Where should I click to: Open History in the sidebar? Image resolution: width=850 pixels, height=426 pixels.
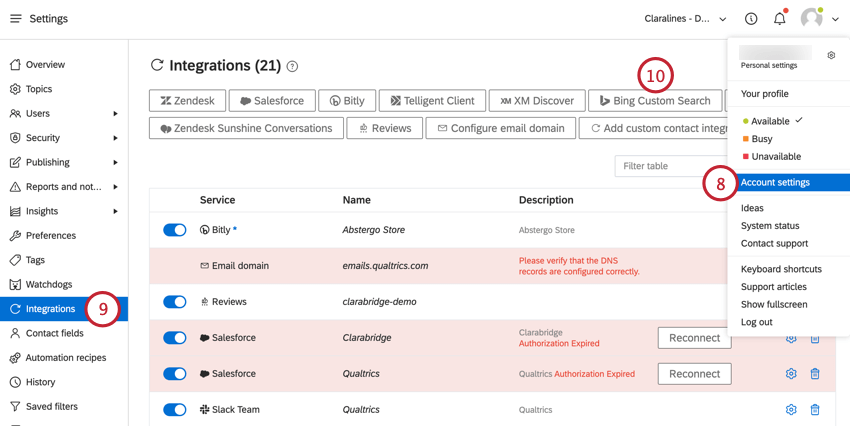tap(41, 382)
